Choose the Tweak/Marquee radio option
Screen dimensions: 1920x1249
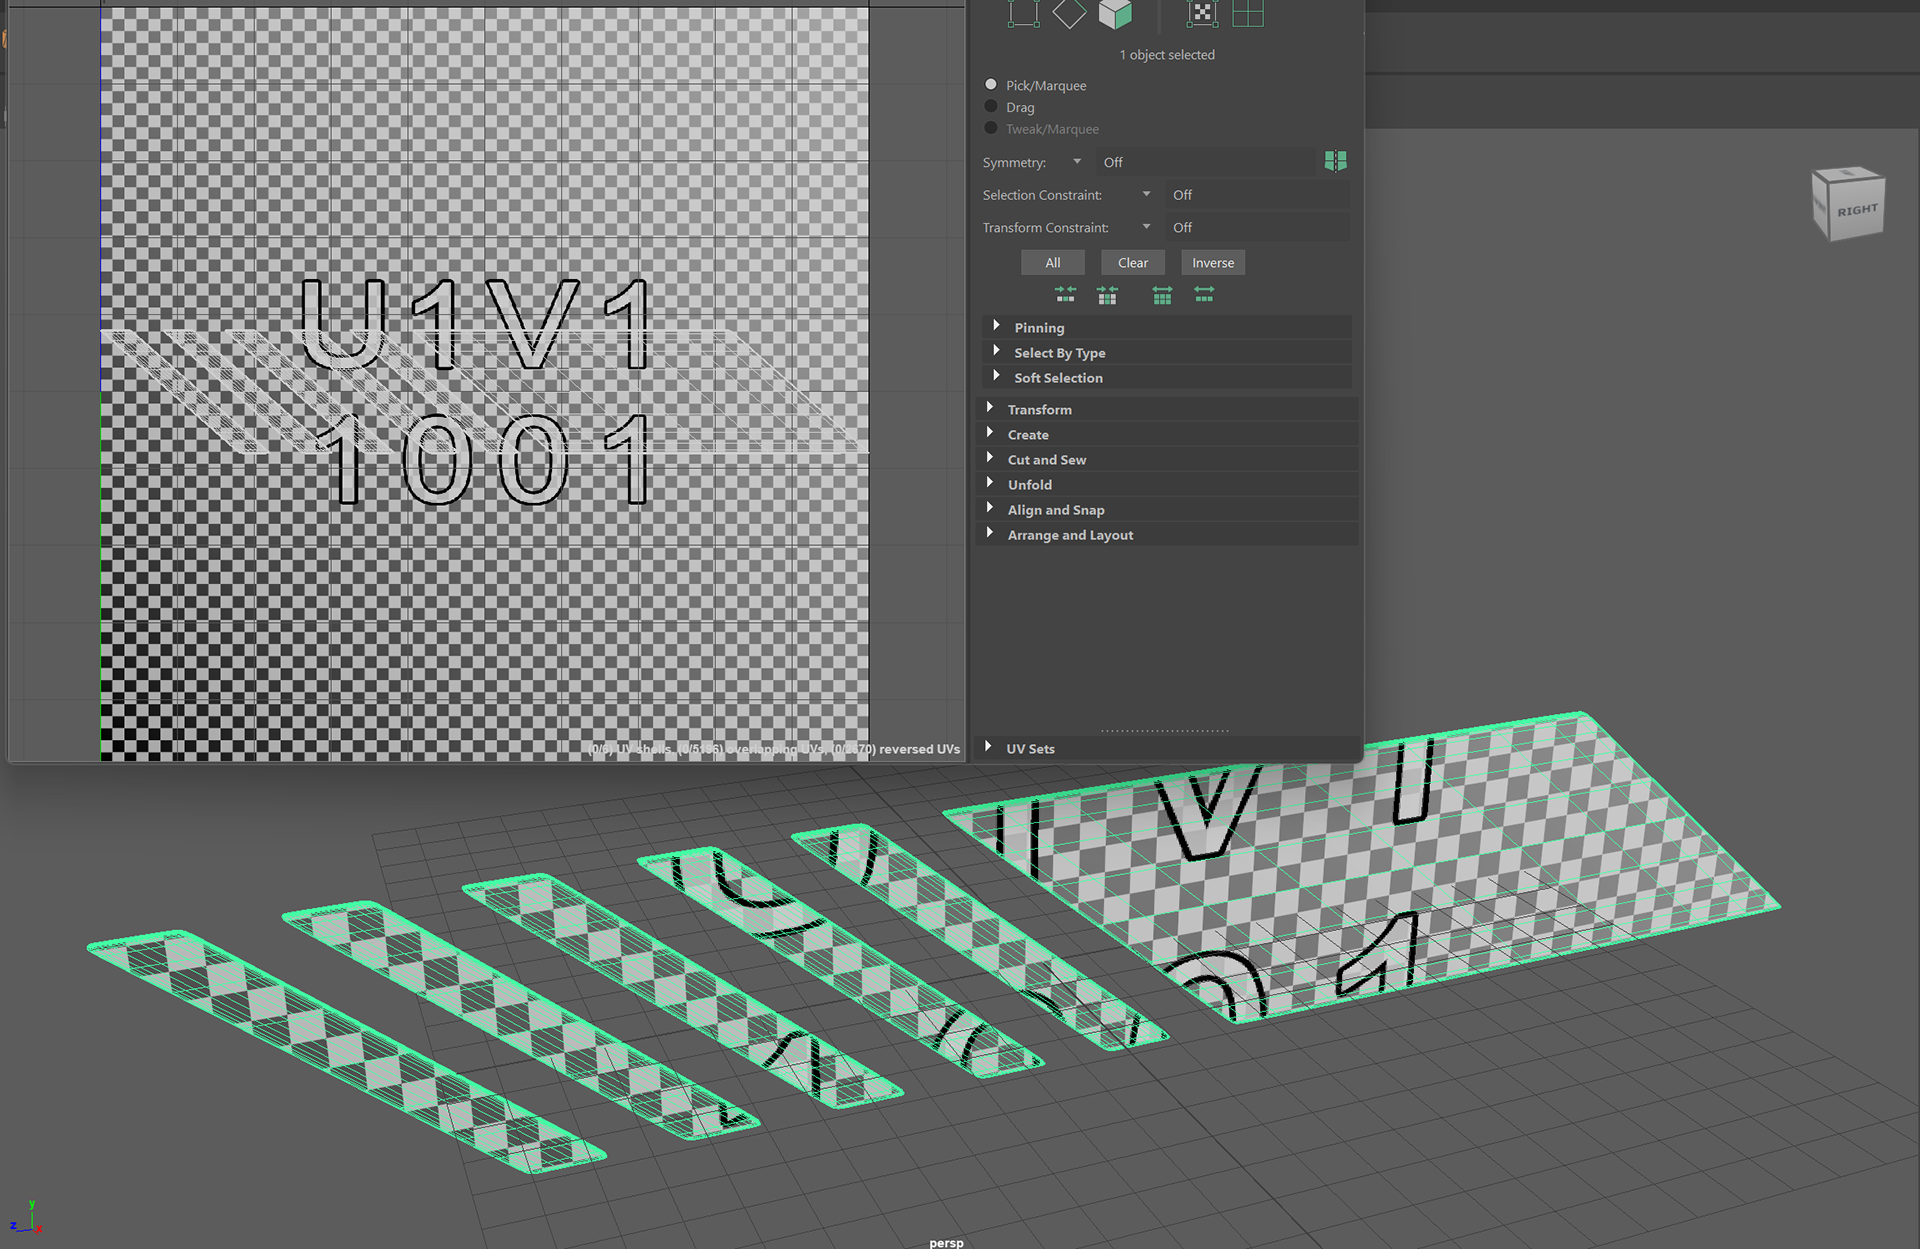(x=991, y=128)
